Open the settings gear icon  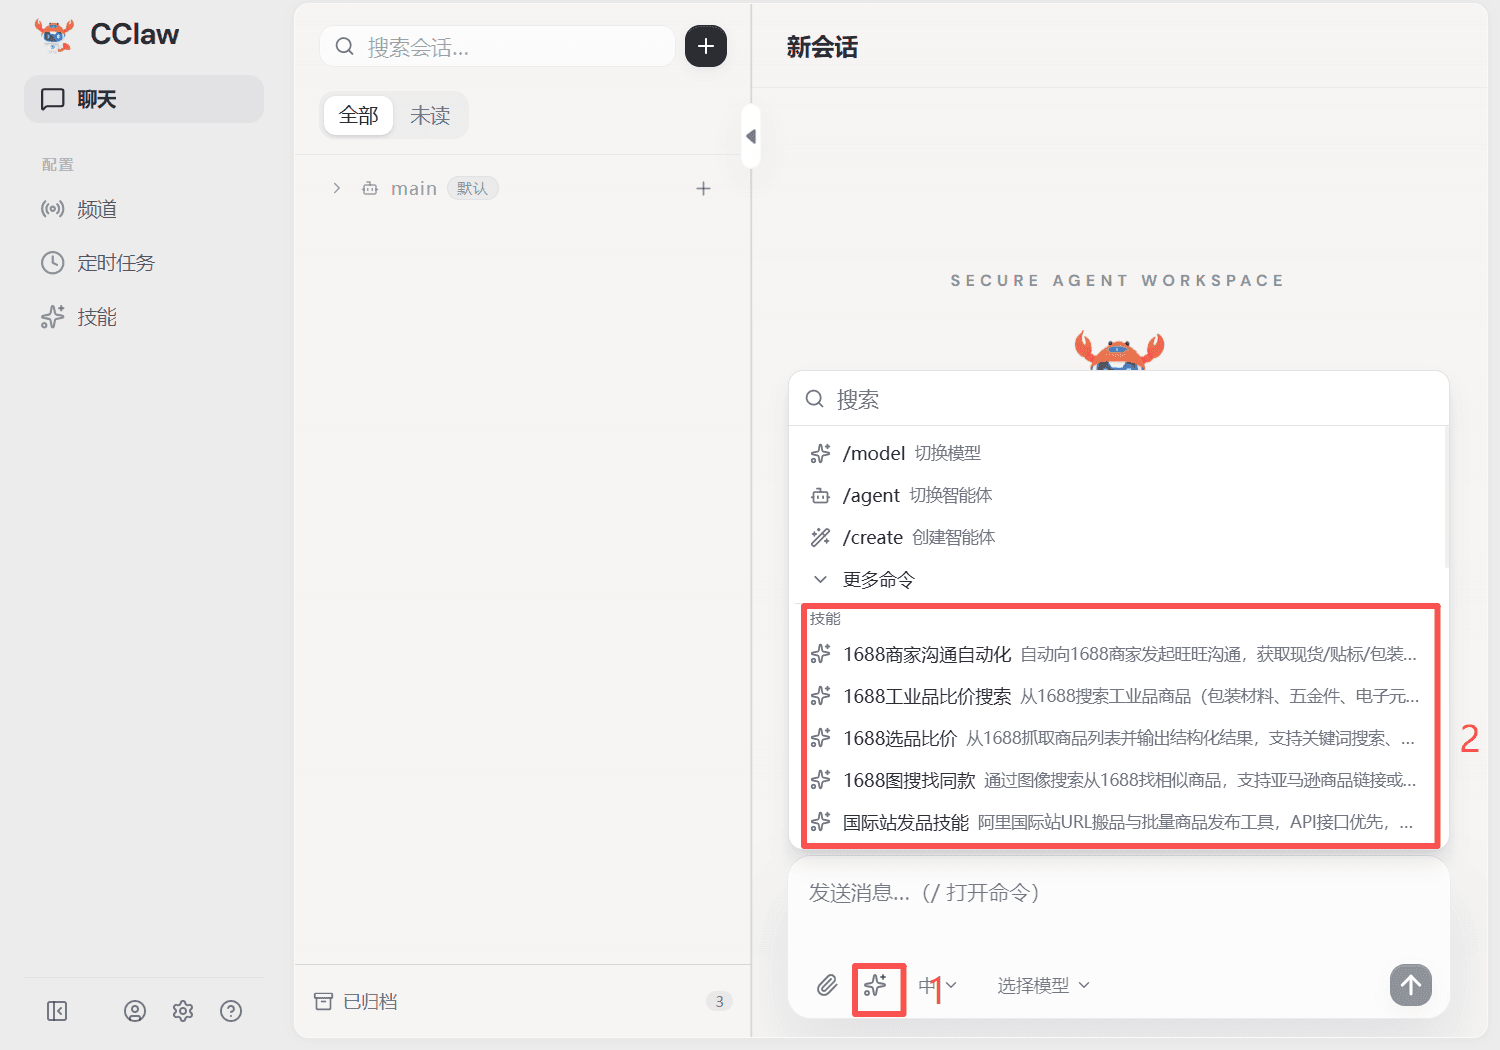point(183,1011)
